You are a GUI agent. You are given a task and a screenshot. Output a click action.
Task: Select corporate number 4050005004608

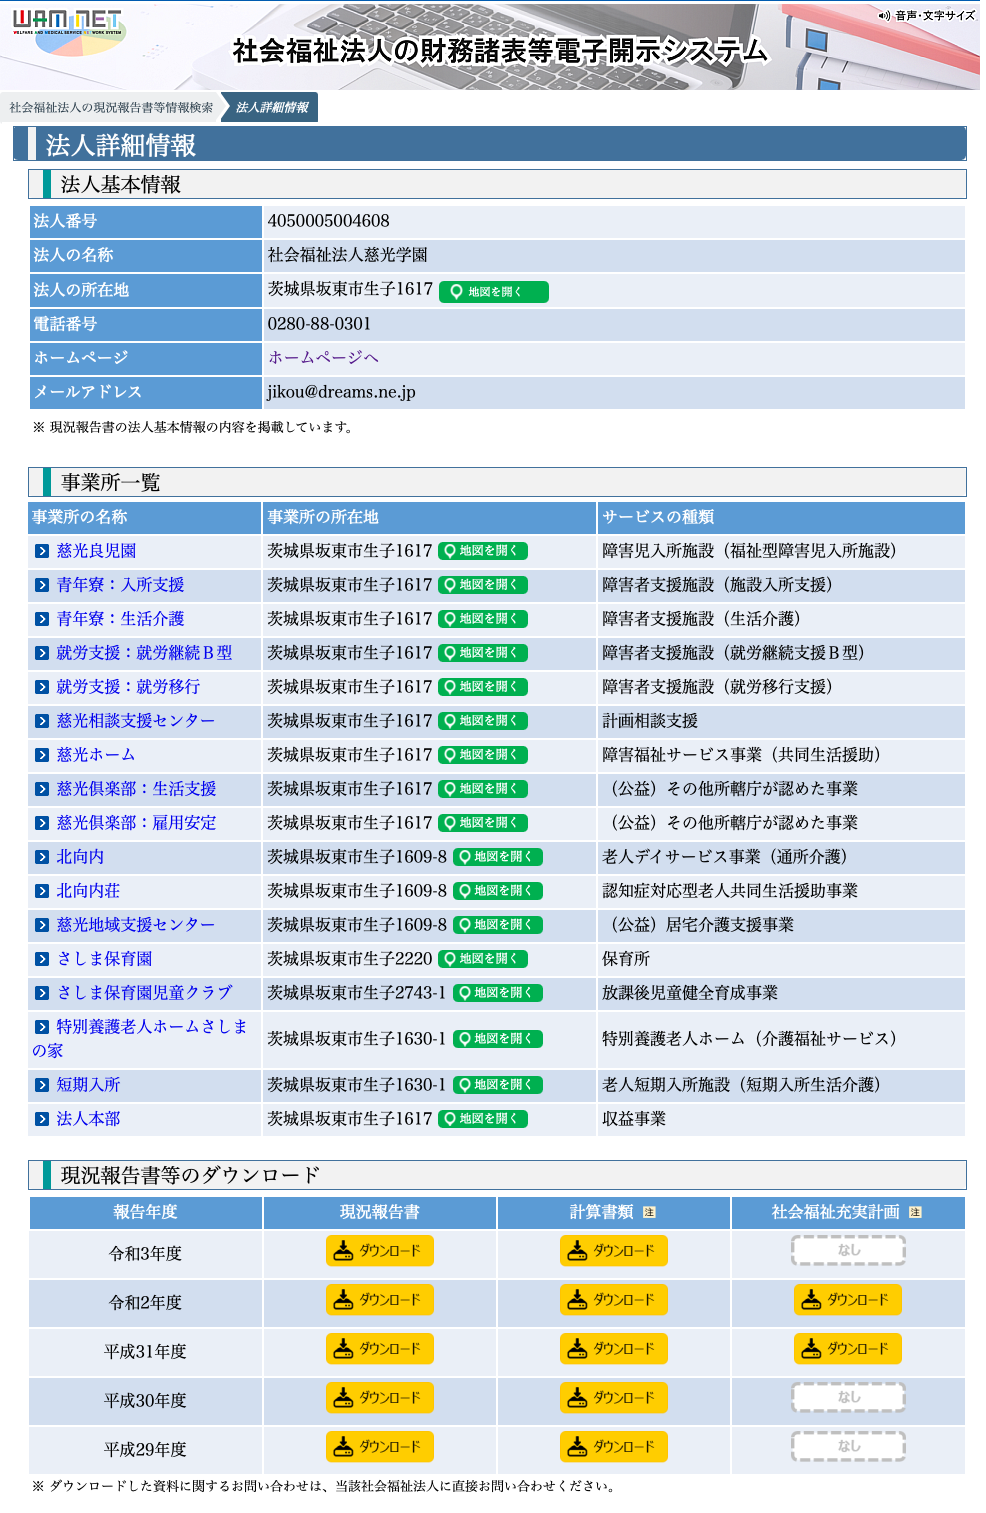[328, 221]
